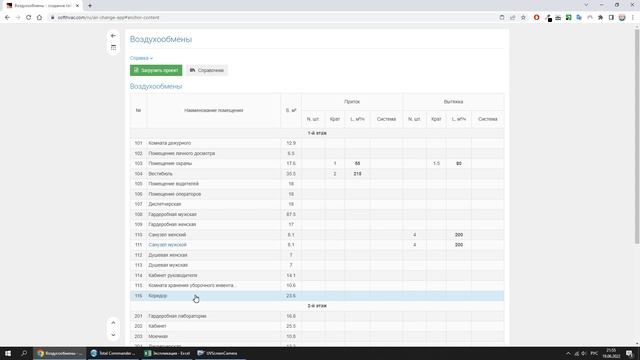Select the Гардеробная лаборатории row

[317, 316]
